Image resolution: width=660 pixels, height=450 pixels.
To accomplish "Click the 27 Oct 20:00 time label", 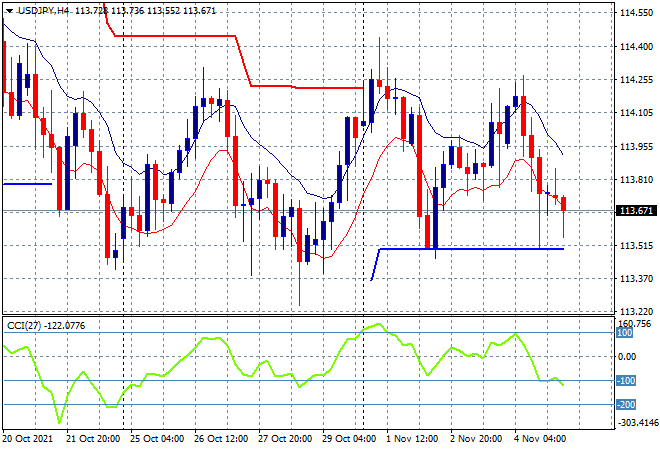I will click(x=285, y=439).
